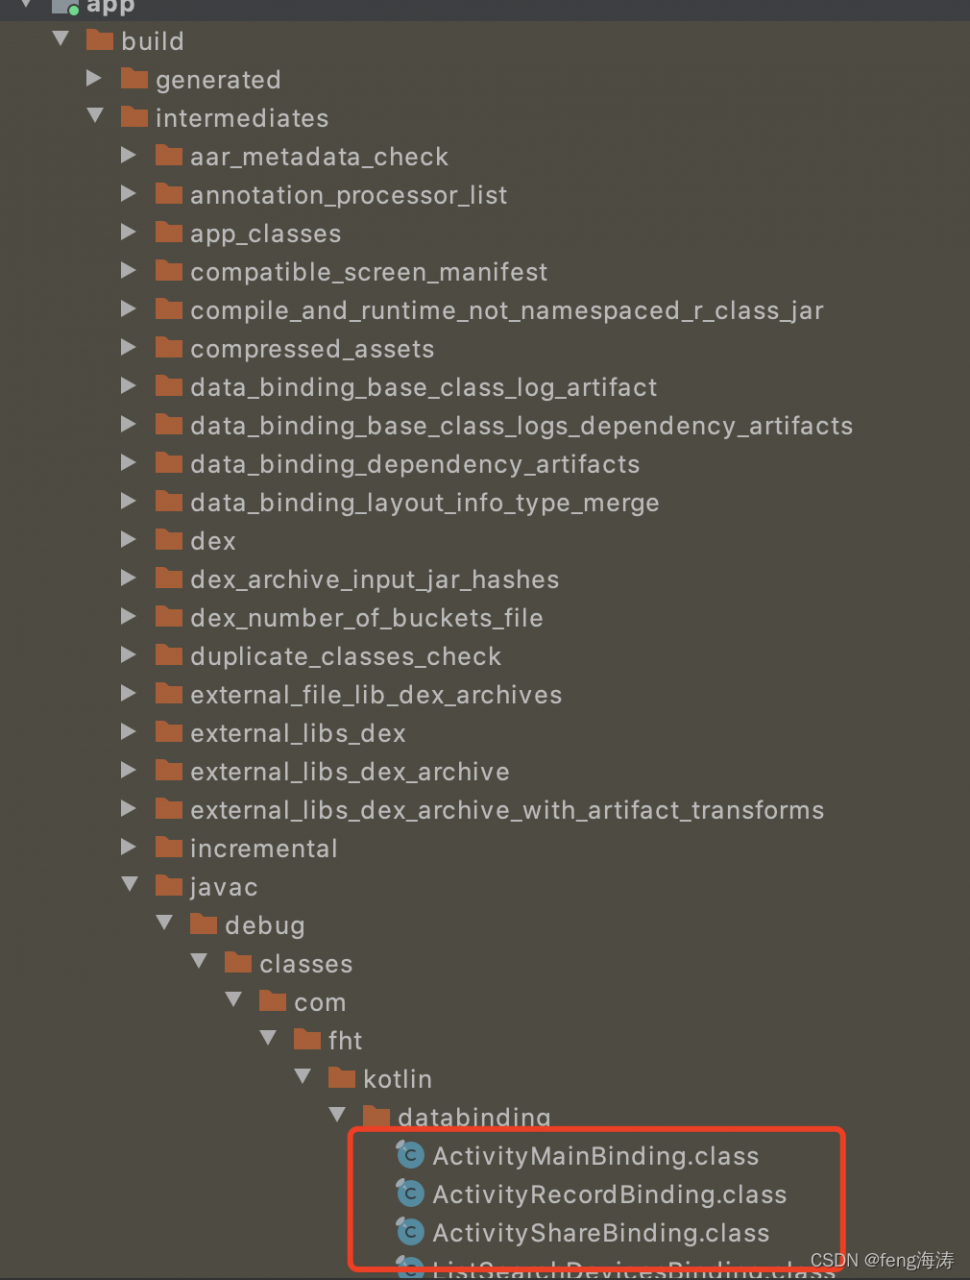970x1280 pixels.
Task: Click the ActivityRecordBinding.class file icon
Action: (x=410, y=1193)
